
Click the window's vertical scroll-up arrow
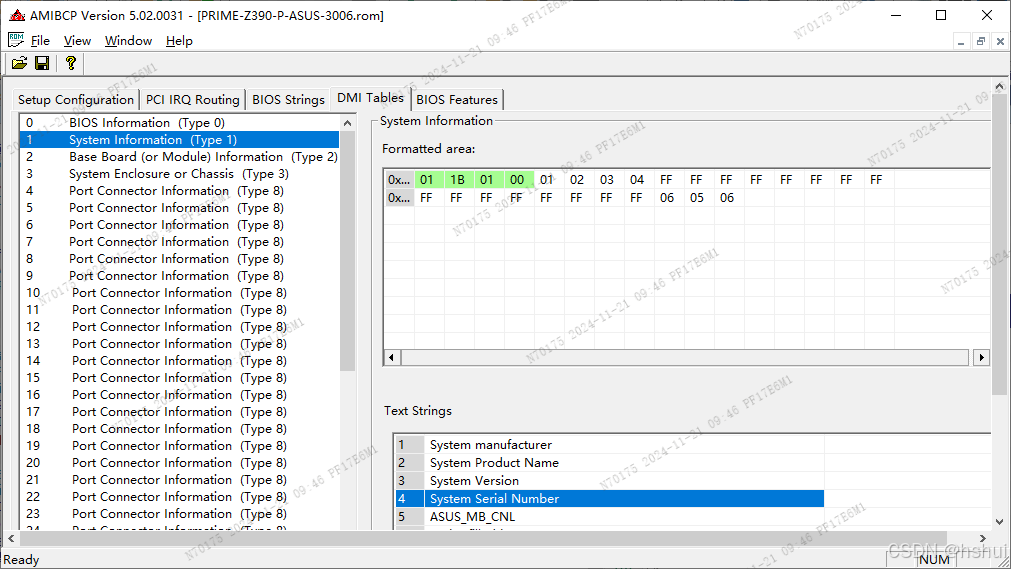pyautogui.click(x=999, y=86)
